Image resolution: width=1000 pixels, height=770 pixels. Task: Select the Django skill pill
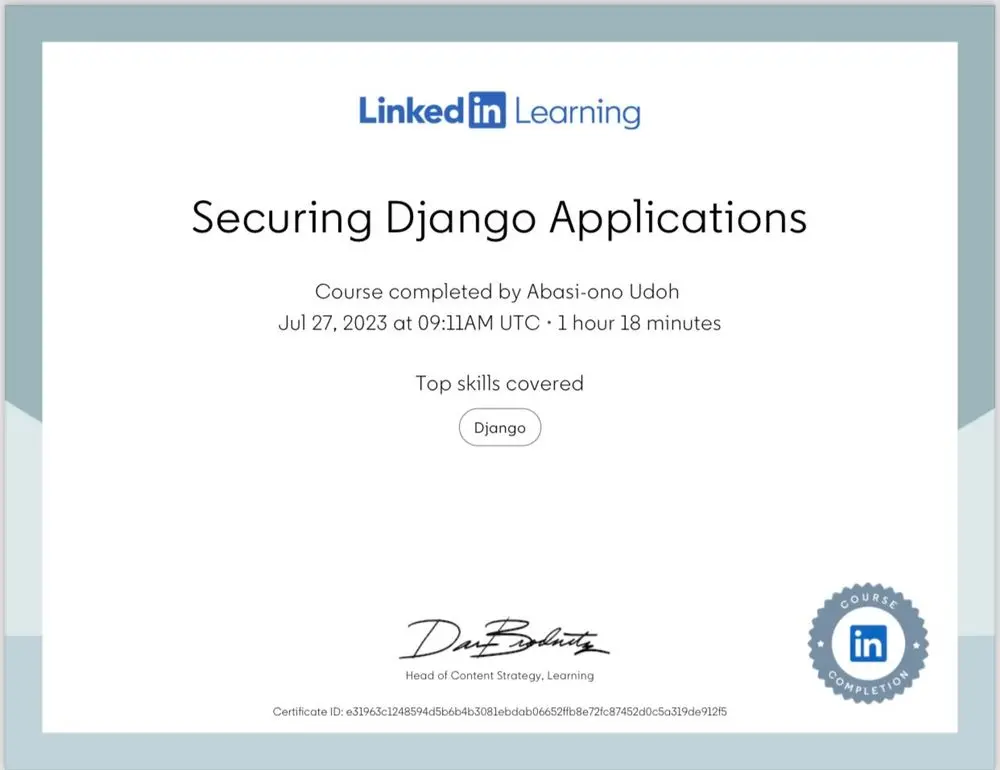[499, 427]
